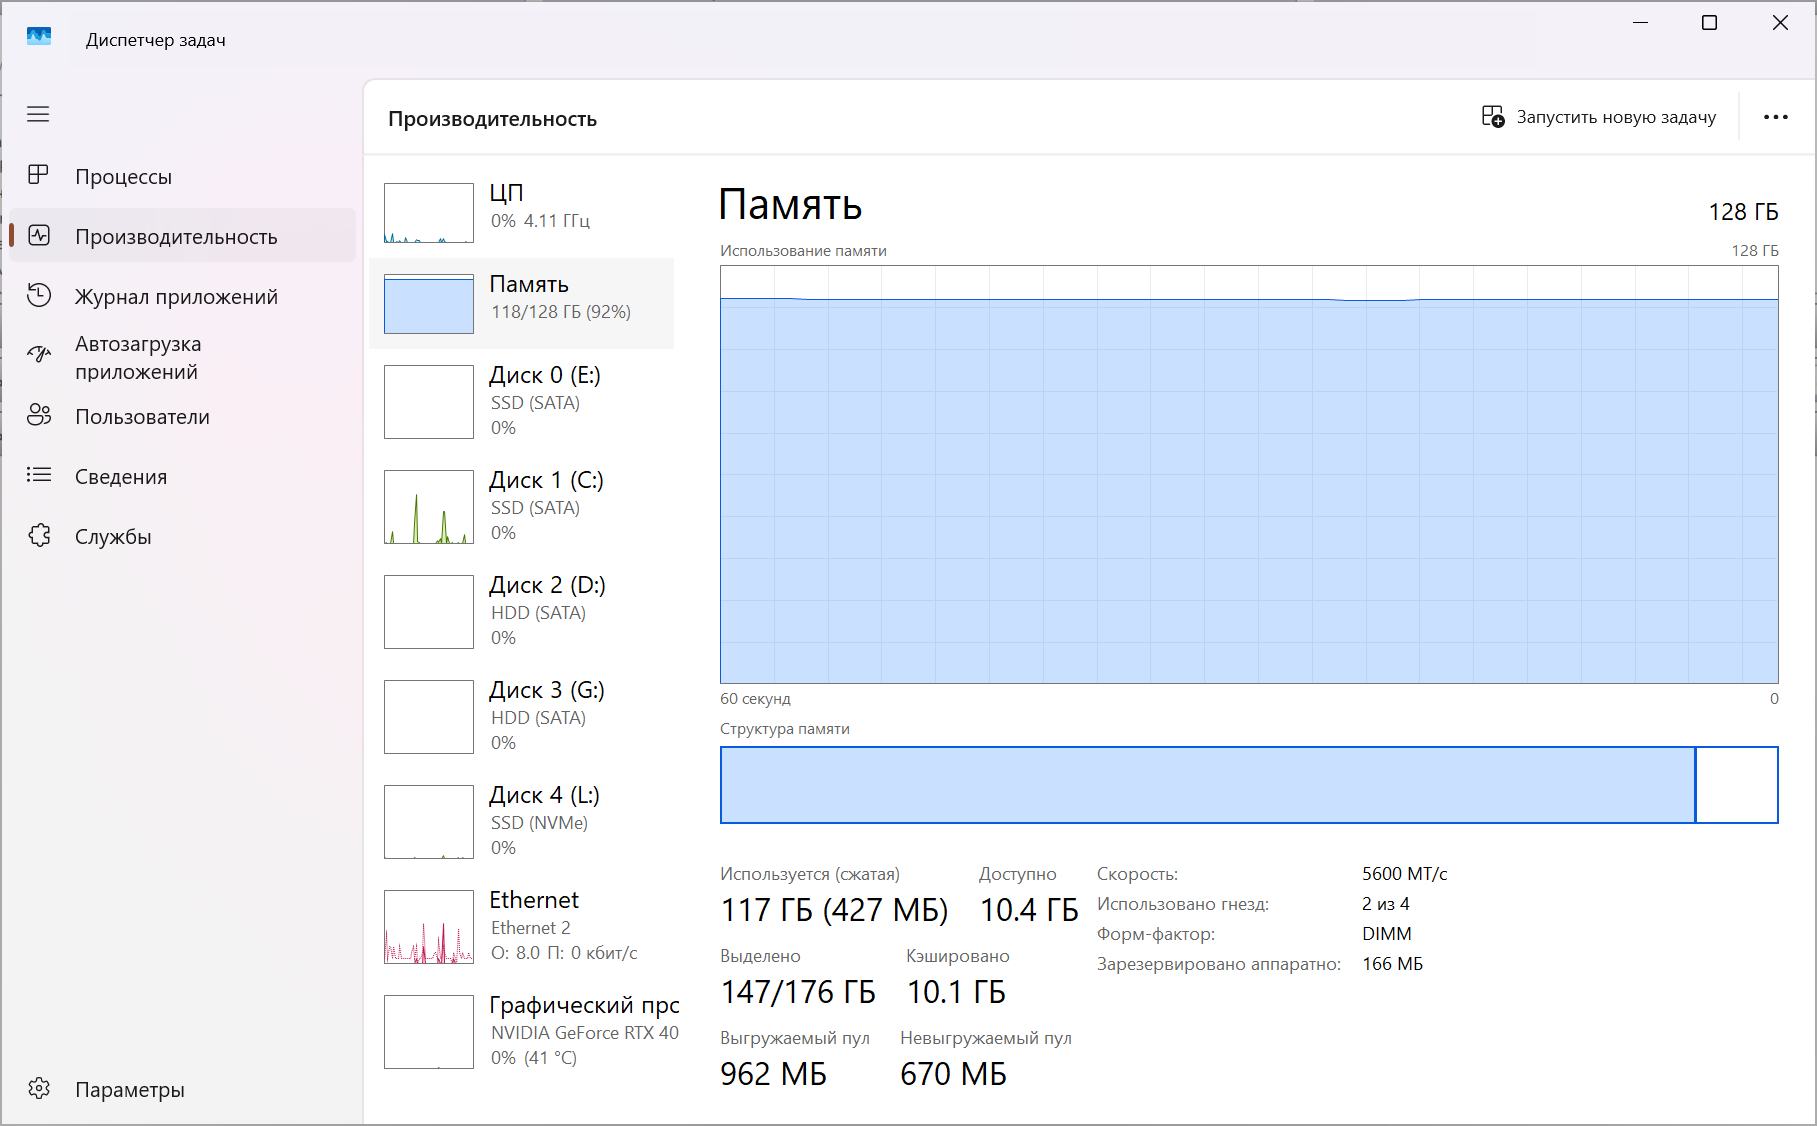Open Services via the puzzle icon
This screenshot has height=1126, width=1817.
[x=38, y=536]
